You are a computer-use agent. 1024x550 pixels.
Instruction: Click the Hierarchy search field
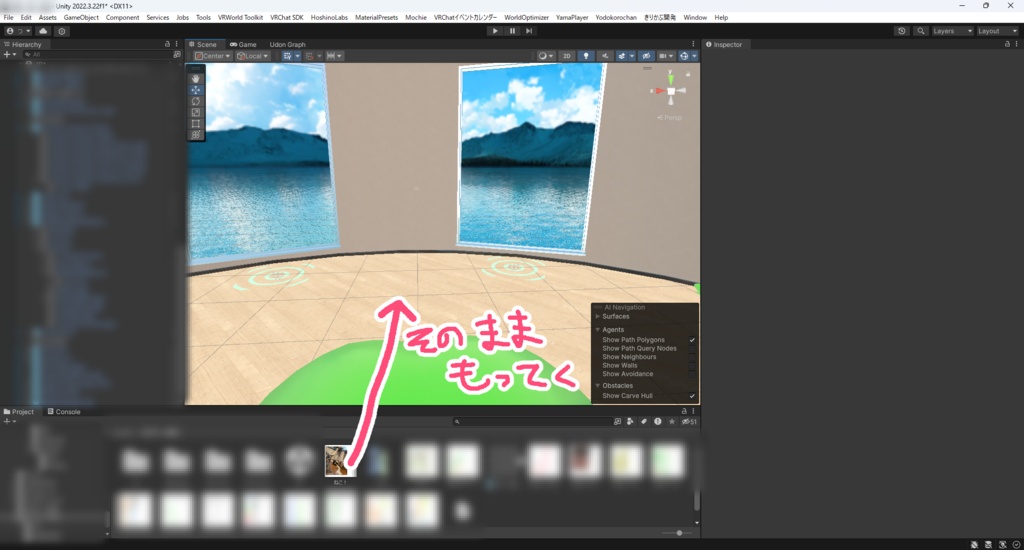coord(97,55)
